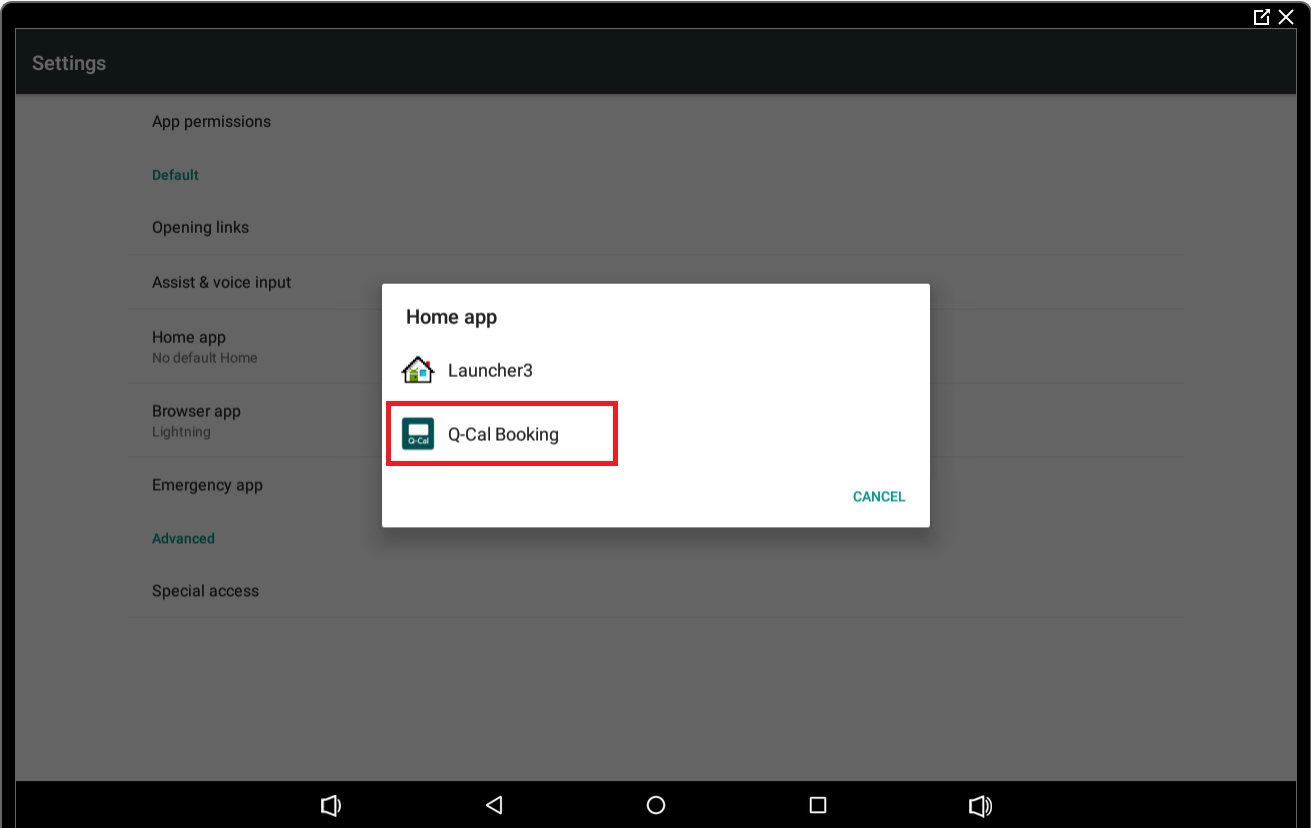Click the Advanced section header

click(x=183, y=538)
